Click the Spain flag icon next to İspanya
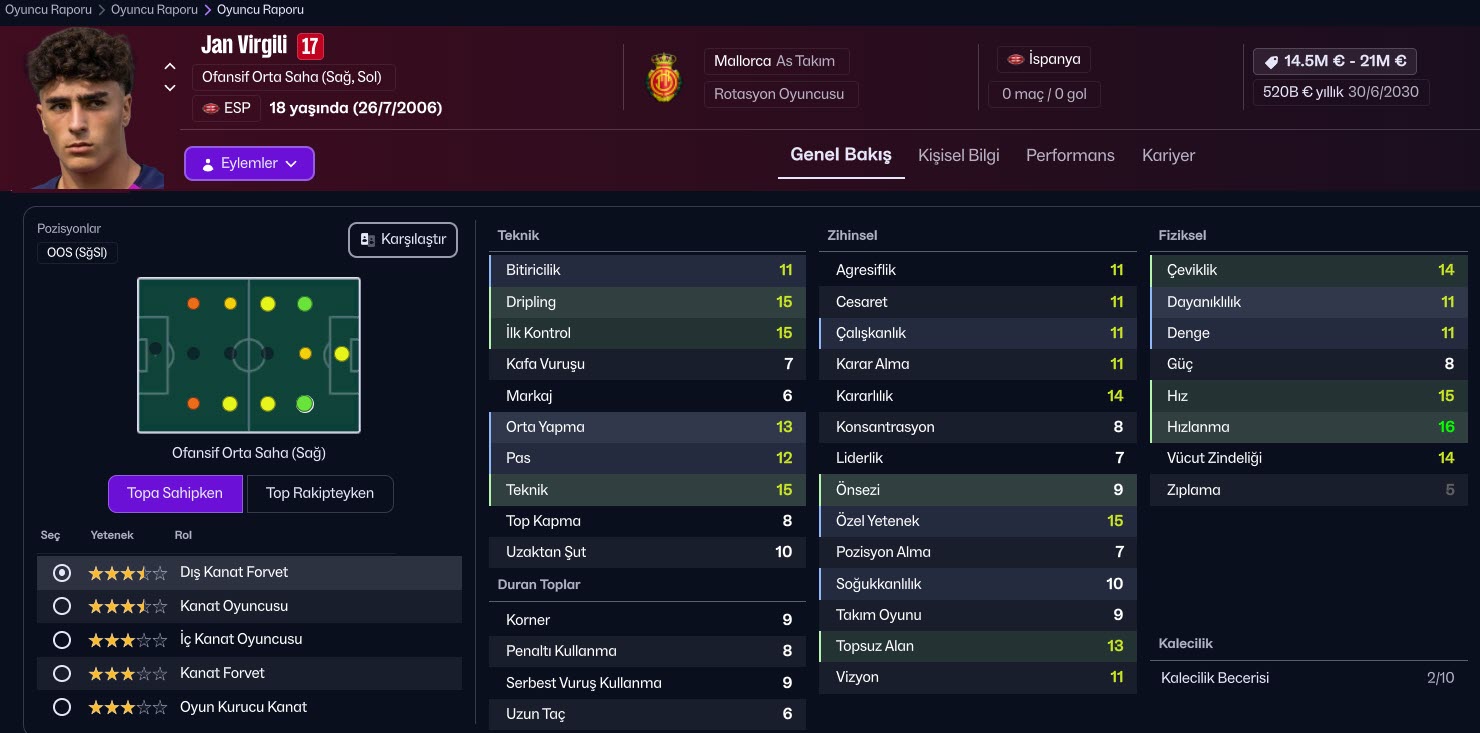Image resolution: width=1480 pixels, height=733 pixels. point(1015,59)
